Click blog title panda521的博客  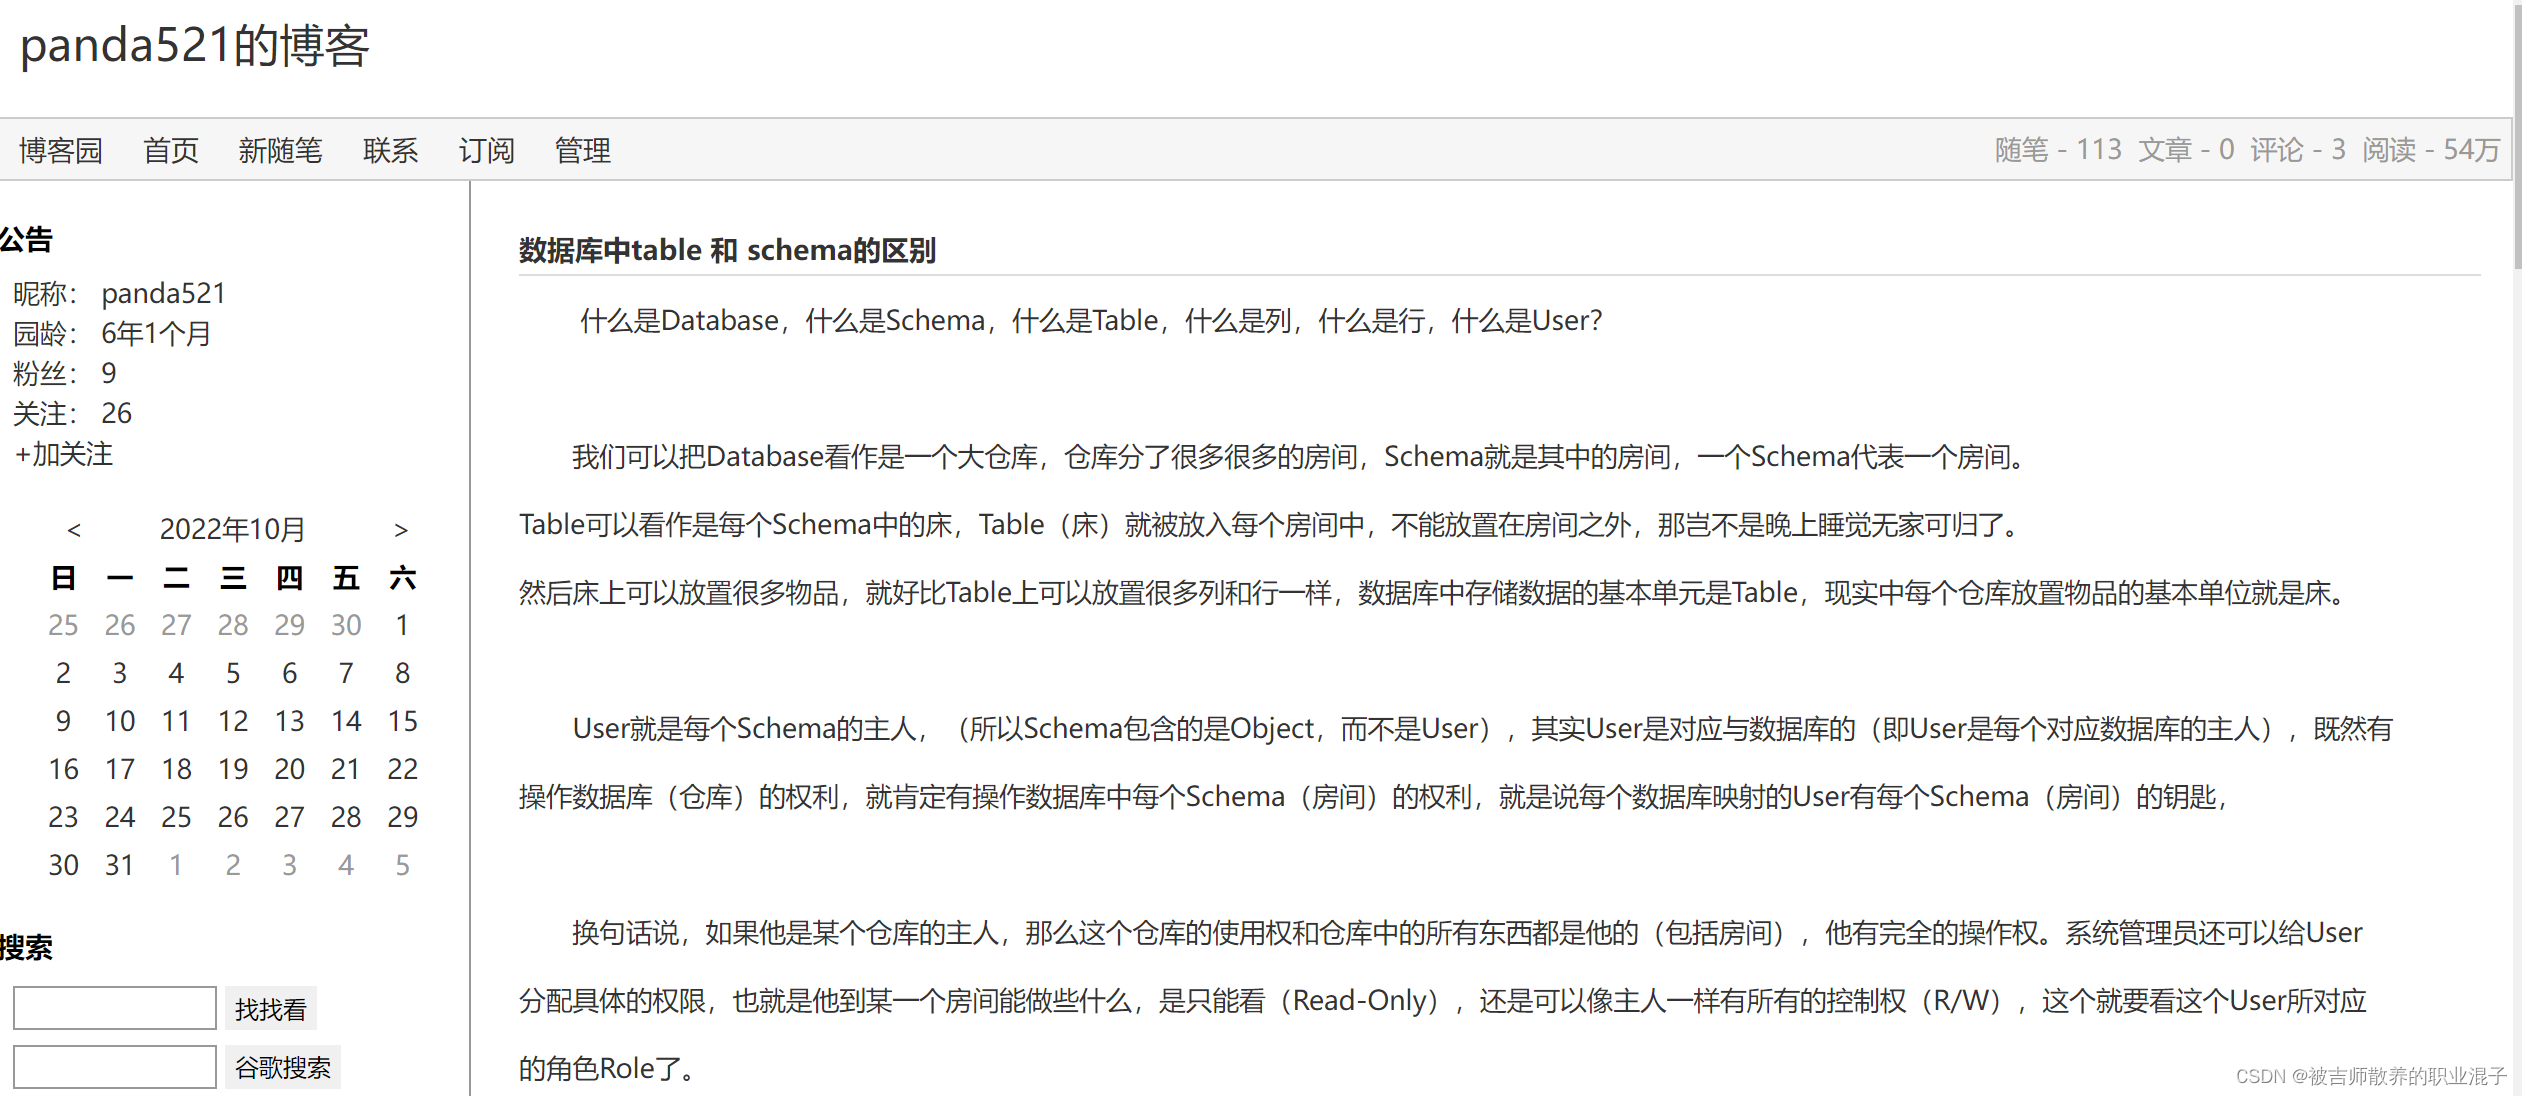point(195,46)
